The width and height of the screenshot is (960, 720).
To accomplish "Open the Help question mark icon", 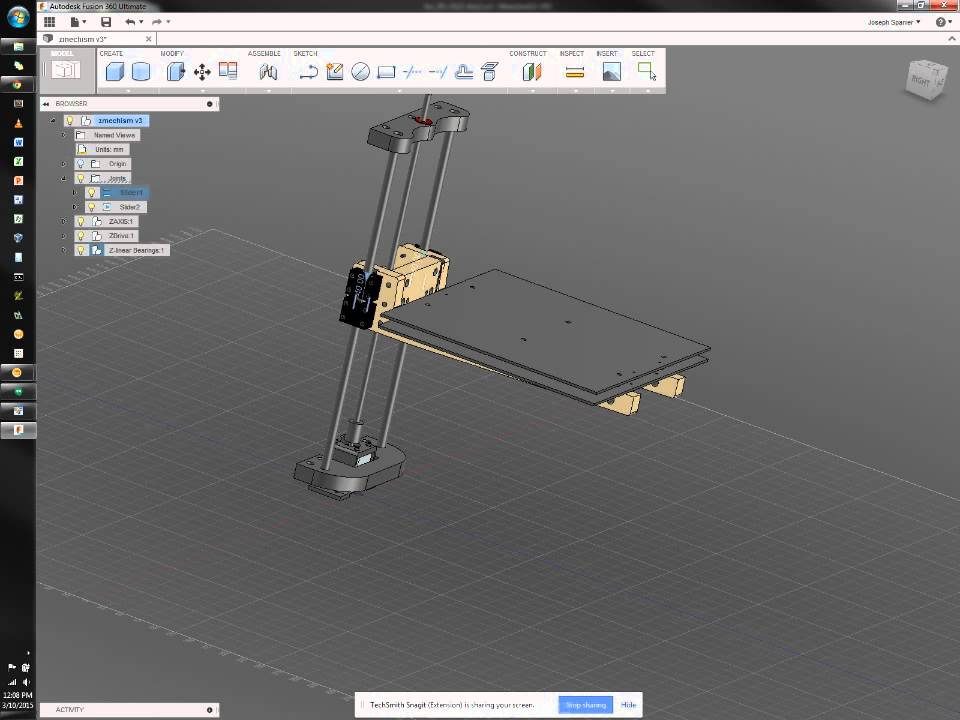I will (x=940, y=22).
